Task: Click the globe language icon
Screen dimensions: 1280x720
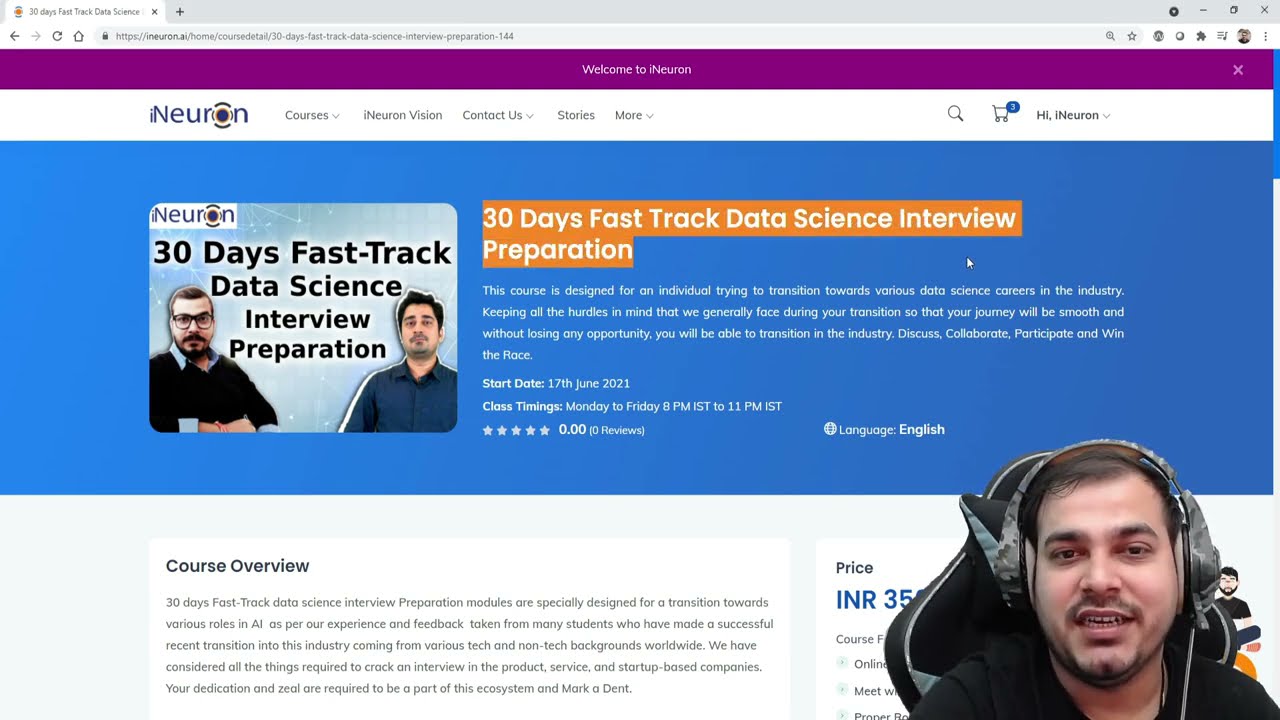Action: point(830,429)
